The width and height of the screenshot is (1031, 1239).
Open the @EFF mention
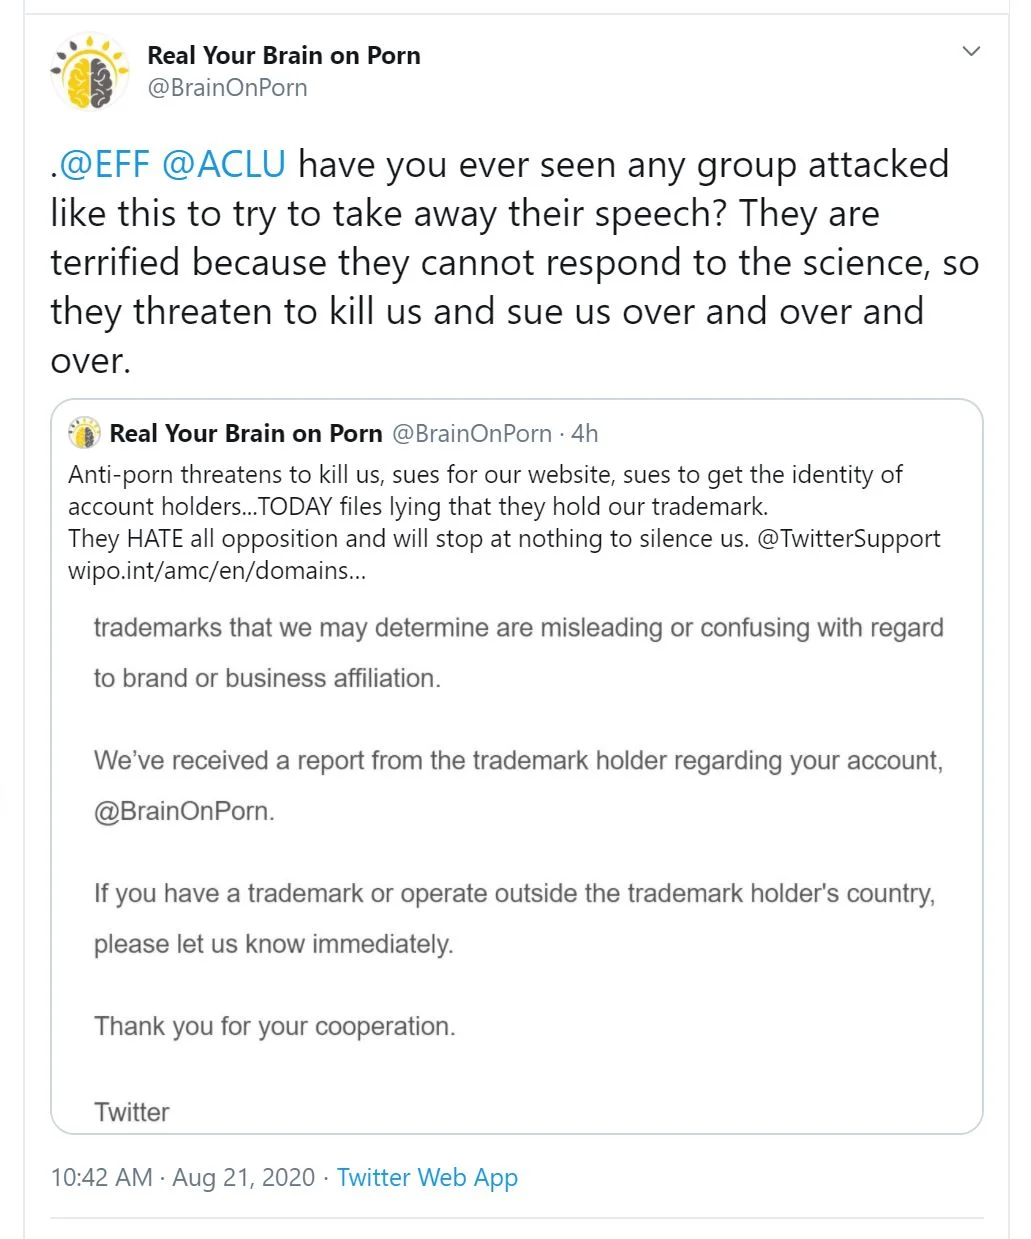[104, 164]
